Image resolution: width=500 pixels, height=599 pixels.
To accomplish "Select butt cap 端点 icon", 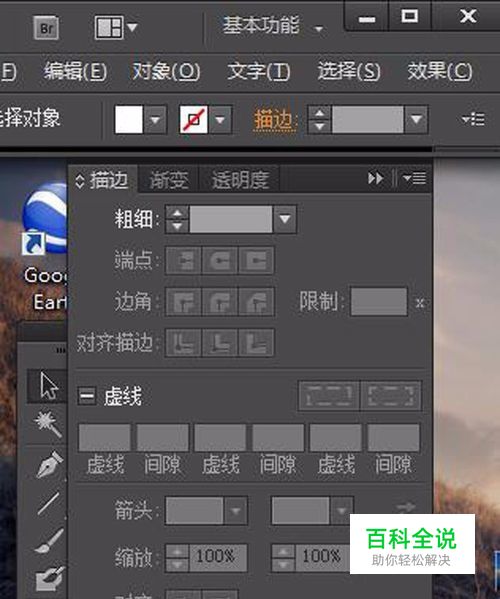I will point(184,261).
